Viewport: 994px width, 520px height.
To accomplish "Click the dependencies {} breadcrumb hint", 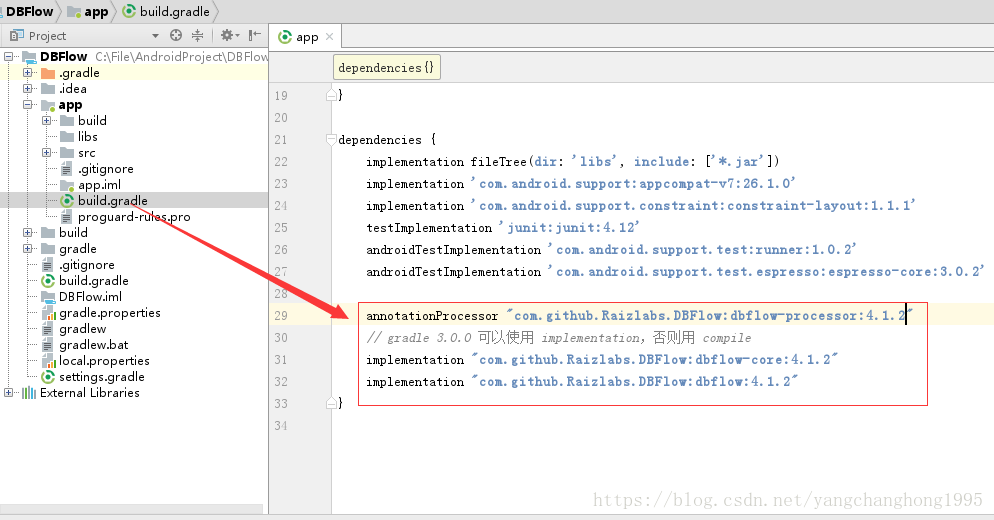I will coord(386,68).
